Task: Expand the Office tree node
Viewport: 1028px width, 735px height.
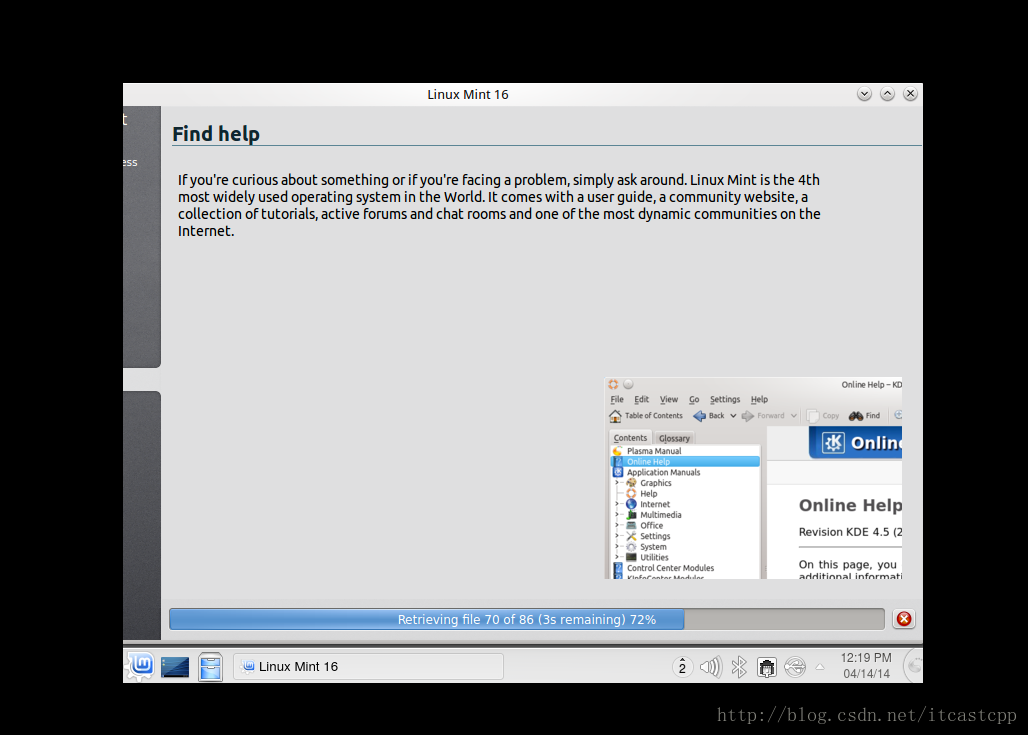Action: pyautogui.click(x=617, y=525)
